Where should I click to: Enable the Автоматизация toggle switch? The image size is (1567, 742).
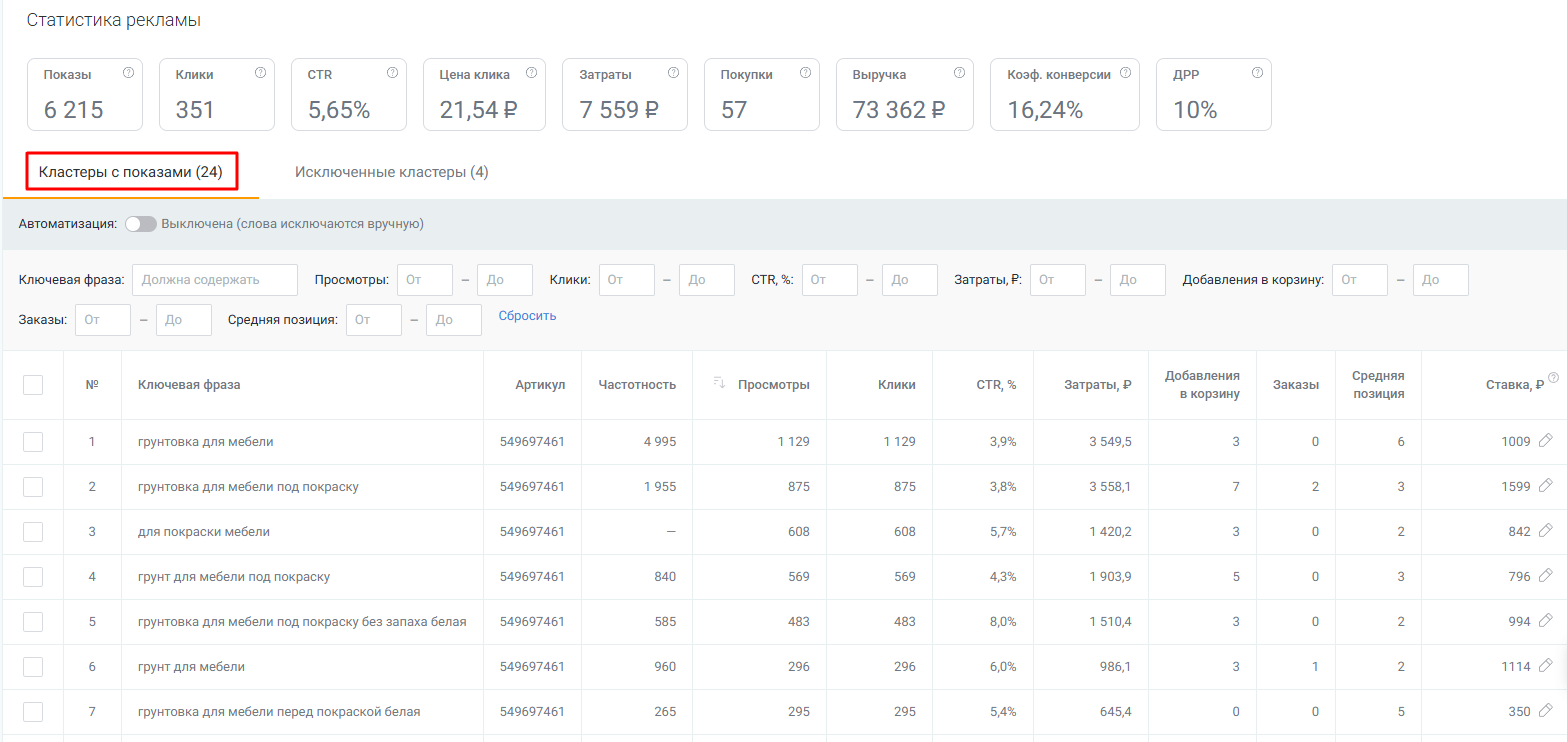click(141, 224)
